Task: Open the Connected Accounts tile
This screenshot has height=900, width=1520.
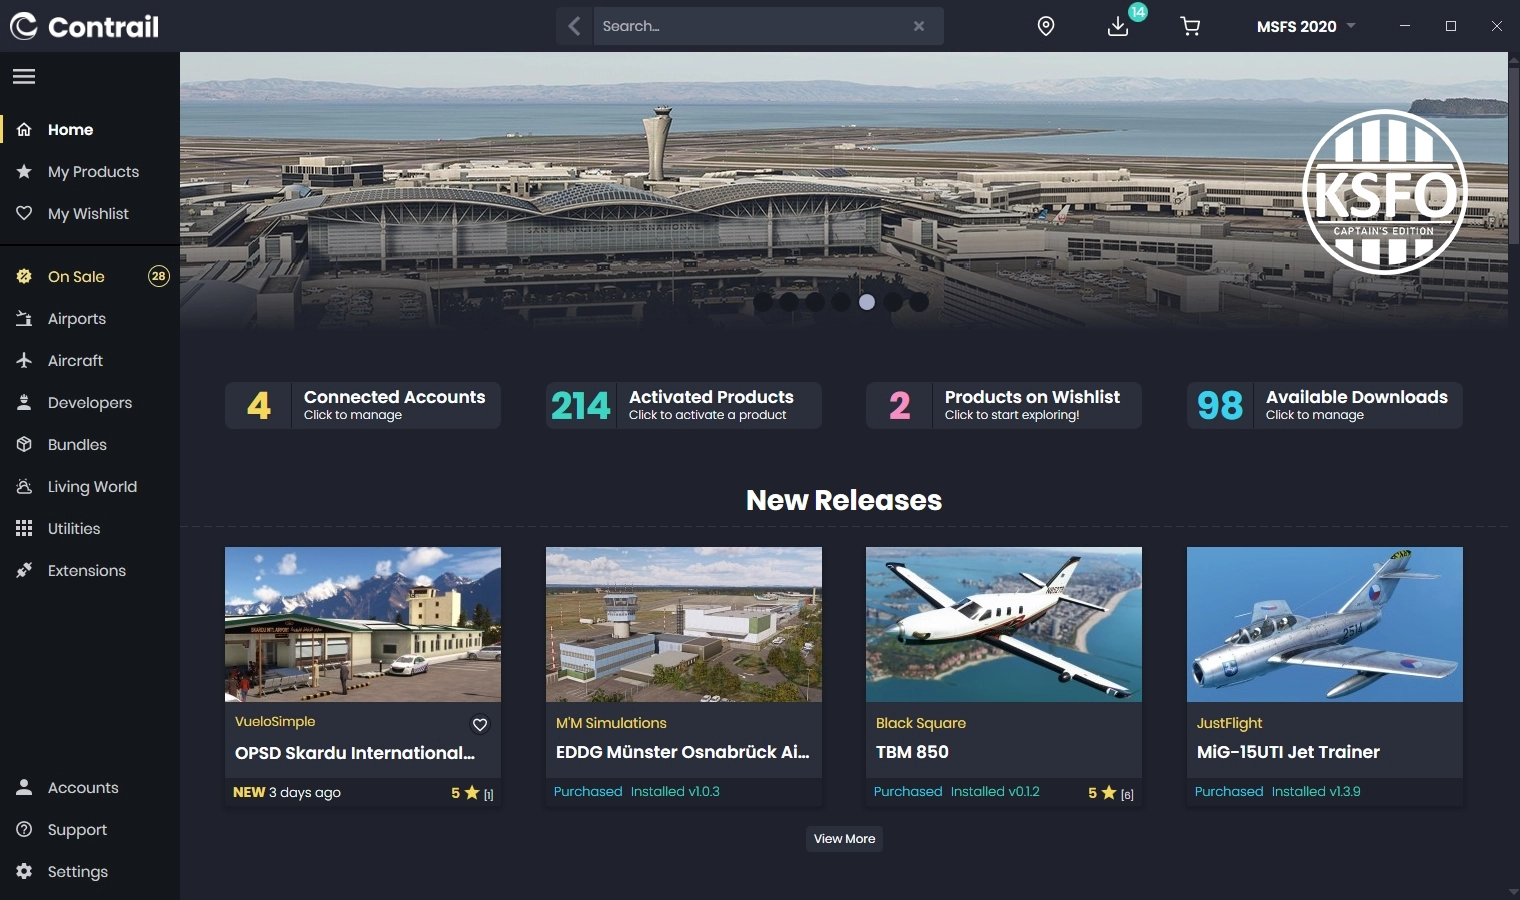Action: click(363, 405)
